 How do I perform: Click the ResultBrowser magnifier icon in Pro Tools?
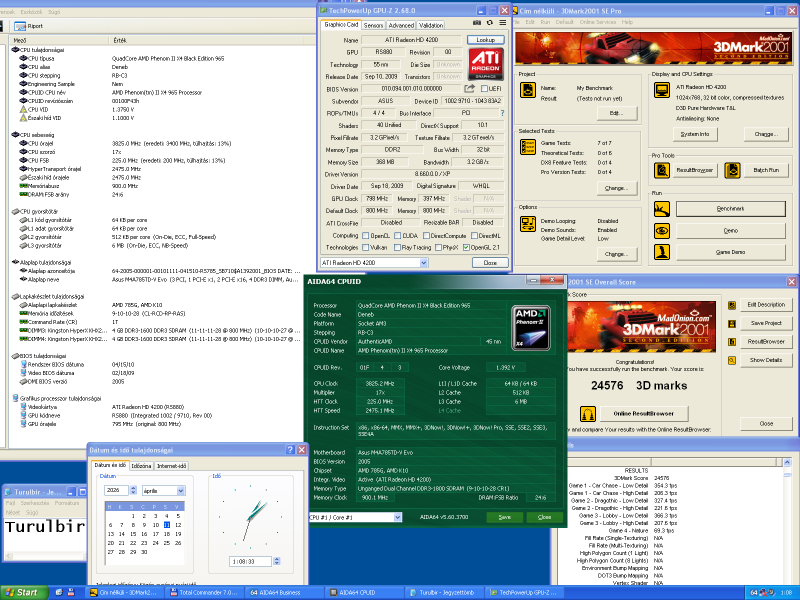pos(662,170)
